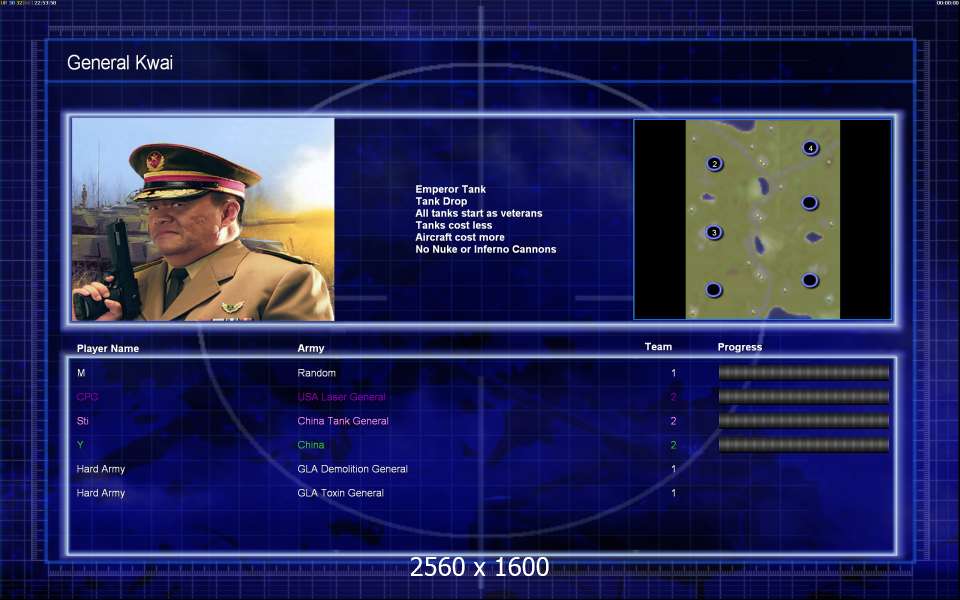Click the Progress column header
The width and height of the screenshot is (960, 600).
pyautogui.click(x=740, y=347)
